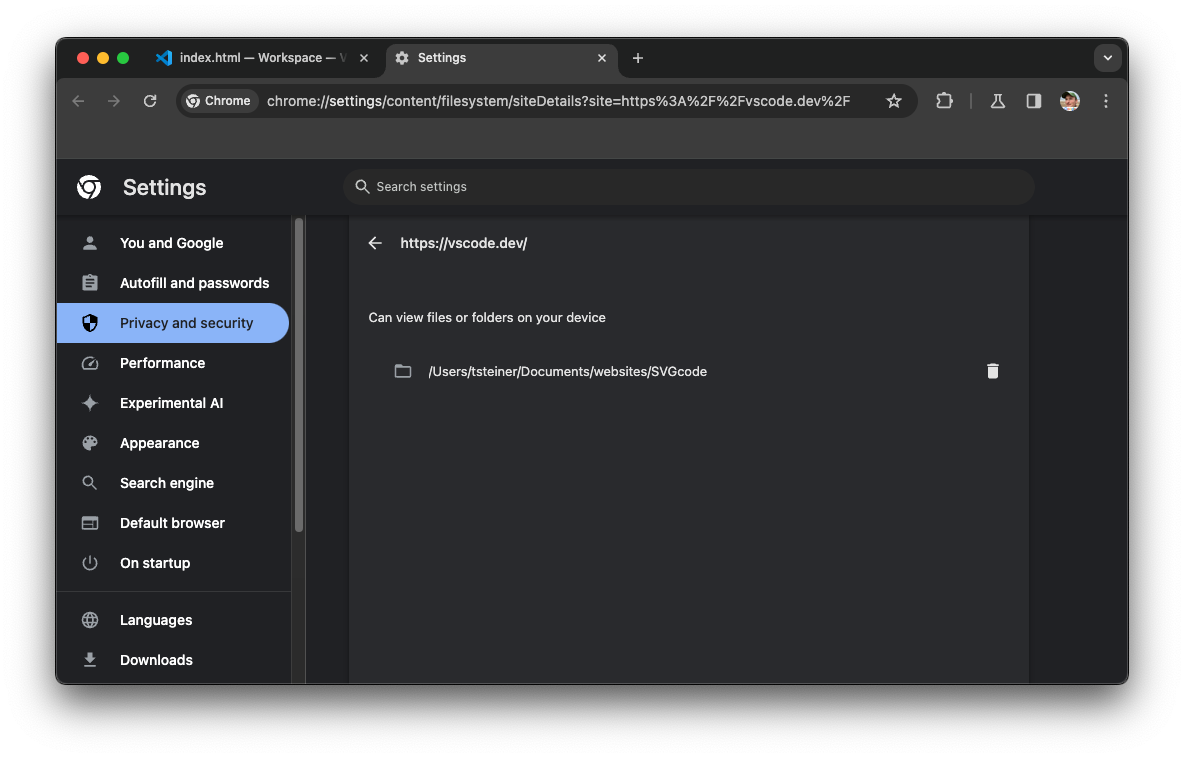Click the folder icon next to the SVGcode path
This screenshot has height=758, width=1184.
click(x=403, y=371)
